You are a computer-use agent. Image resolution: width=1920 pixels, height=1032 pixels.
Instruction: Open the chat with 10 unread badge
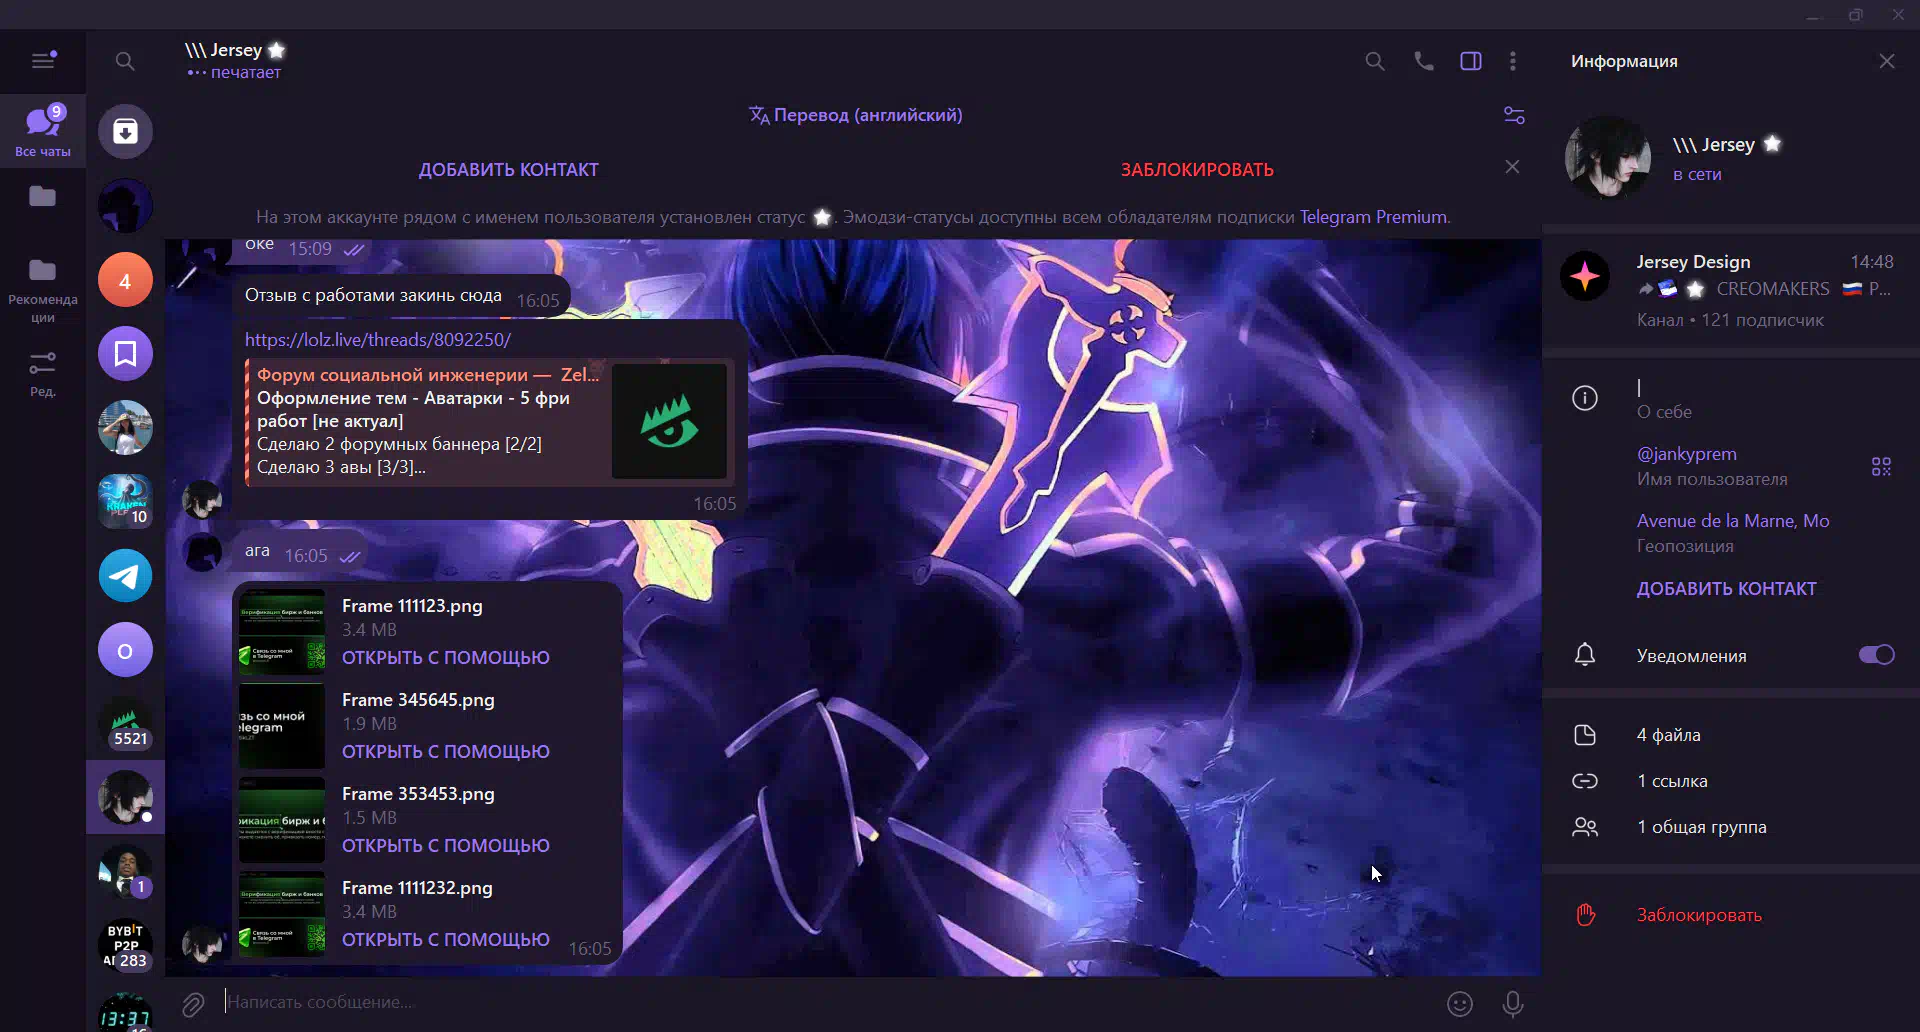click(125, 502)
